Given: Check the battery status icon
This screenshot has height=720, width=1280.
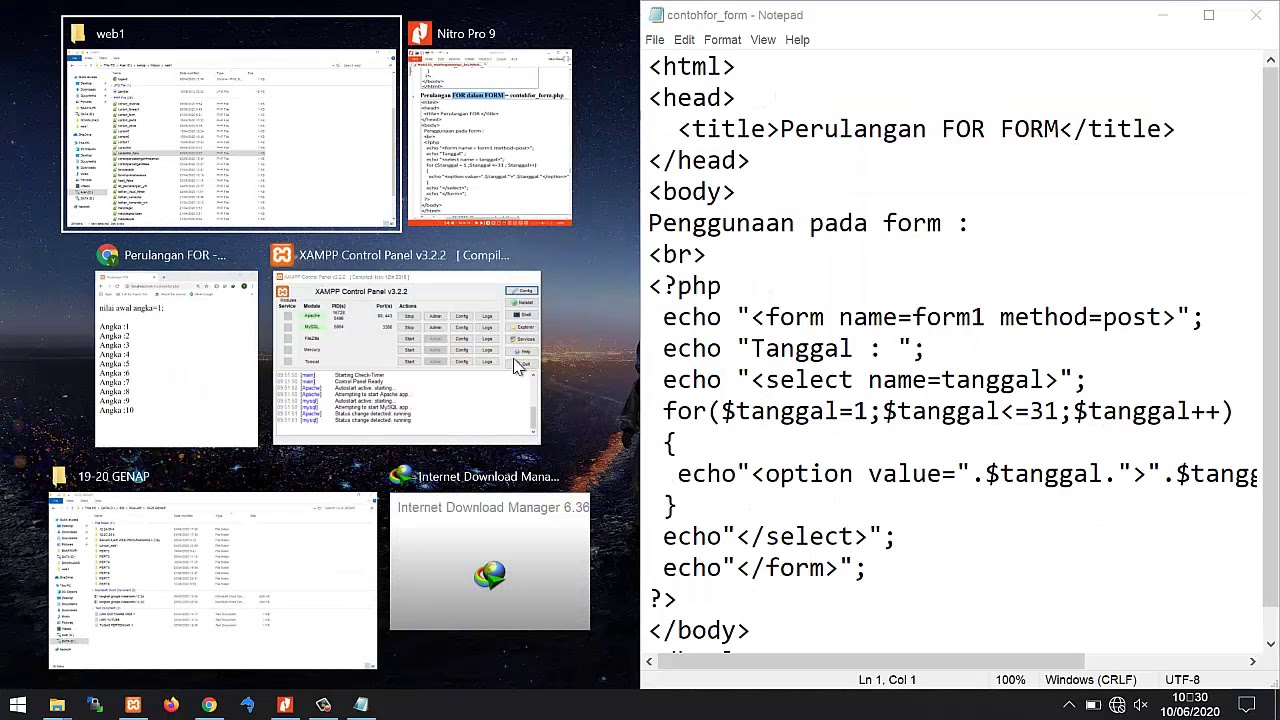Looking at the screenshot, I should (x=1093, y=705).
